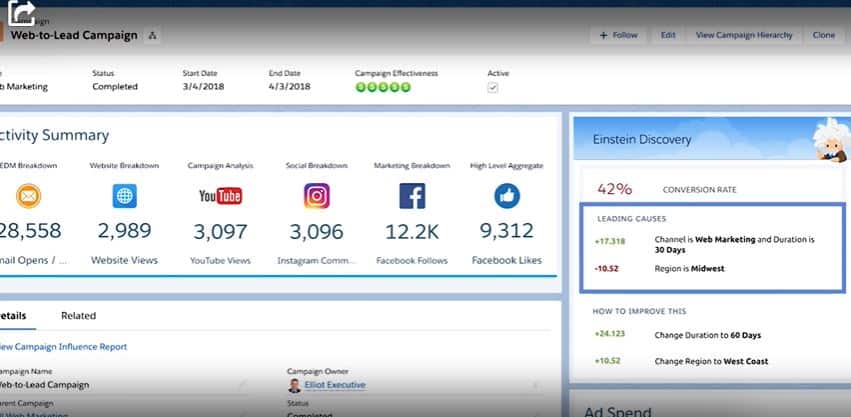This screenshot has width=851, height=417.
Task: Click the +10.52 Change Region value
Action: point(608,361)
